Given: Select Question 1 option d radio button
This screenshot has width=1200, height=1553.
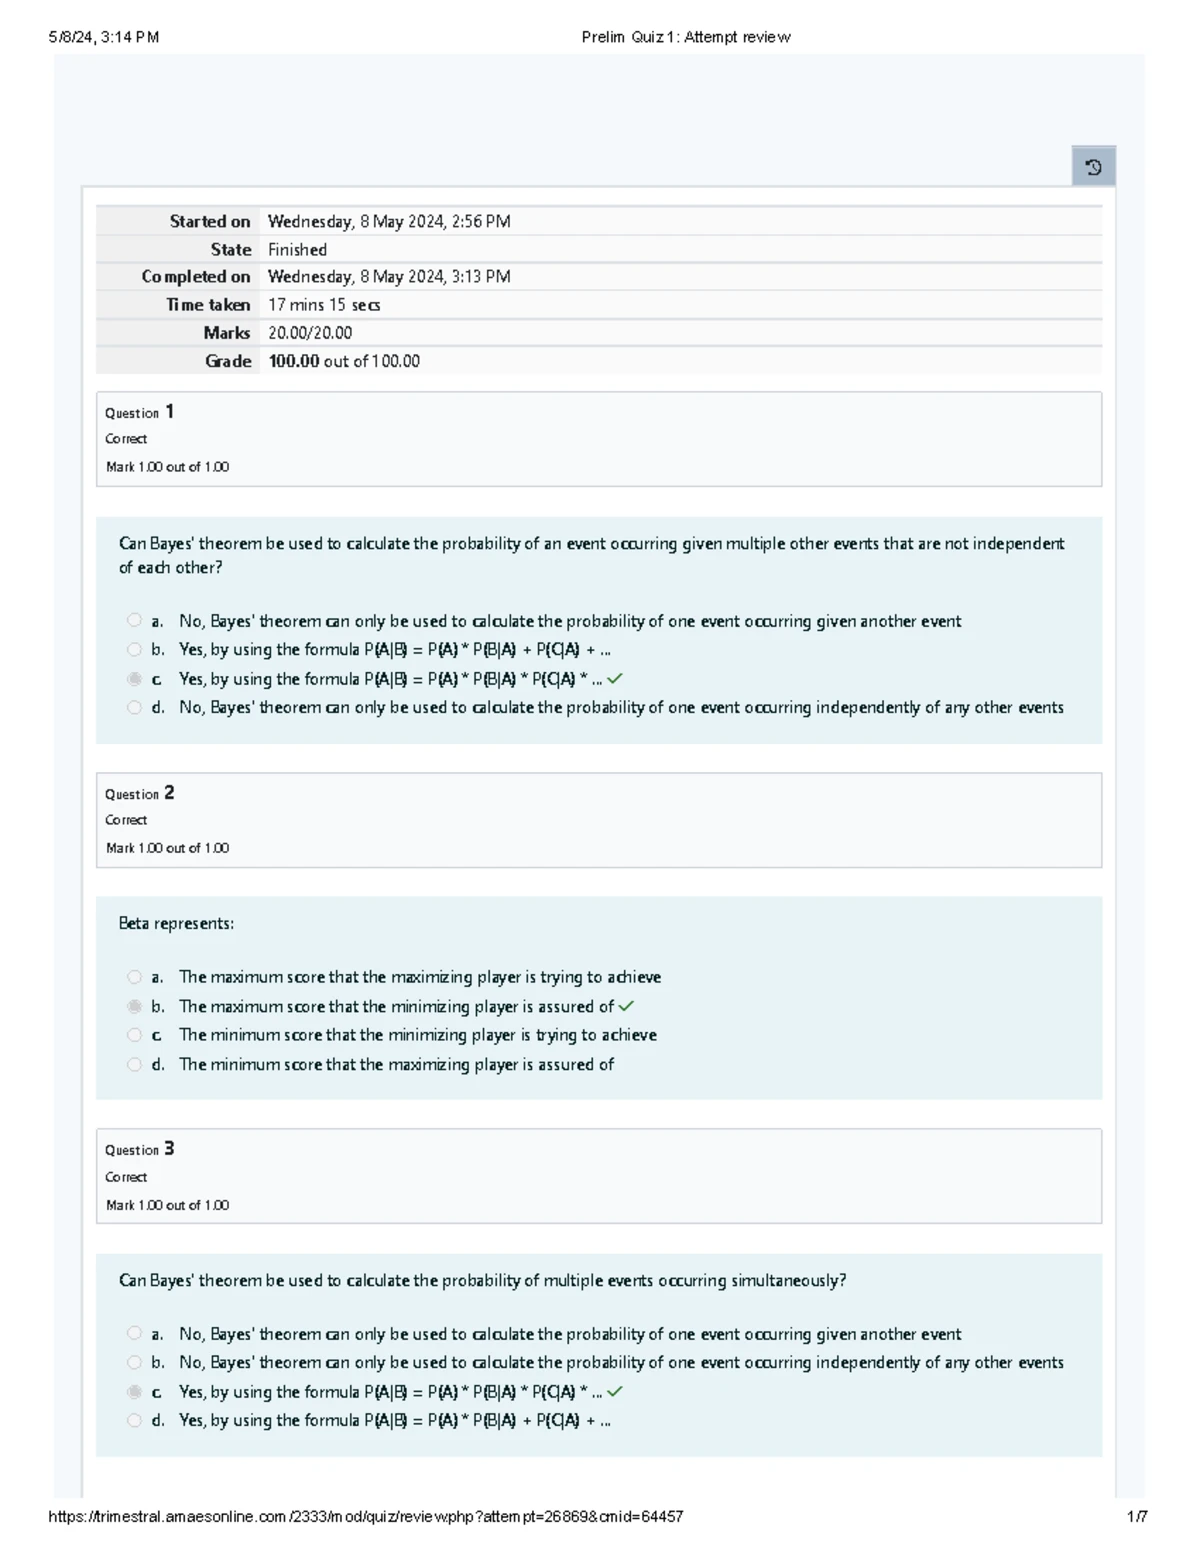Looking at the screenshot, I should pos(134,708).
